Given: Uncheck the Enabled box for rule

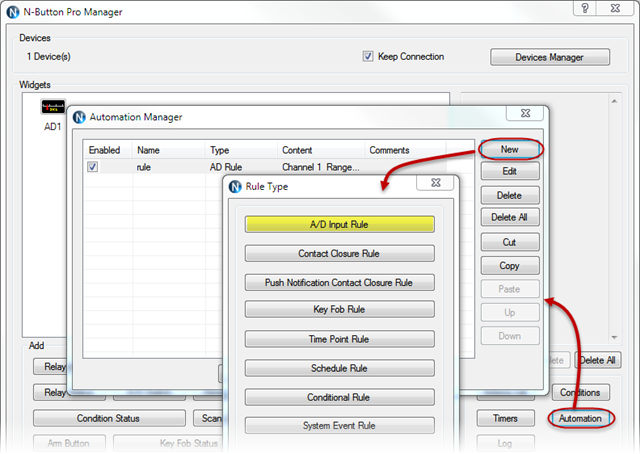Looking at the screenshot, I should [x=93, y=167].
